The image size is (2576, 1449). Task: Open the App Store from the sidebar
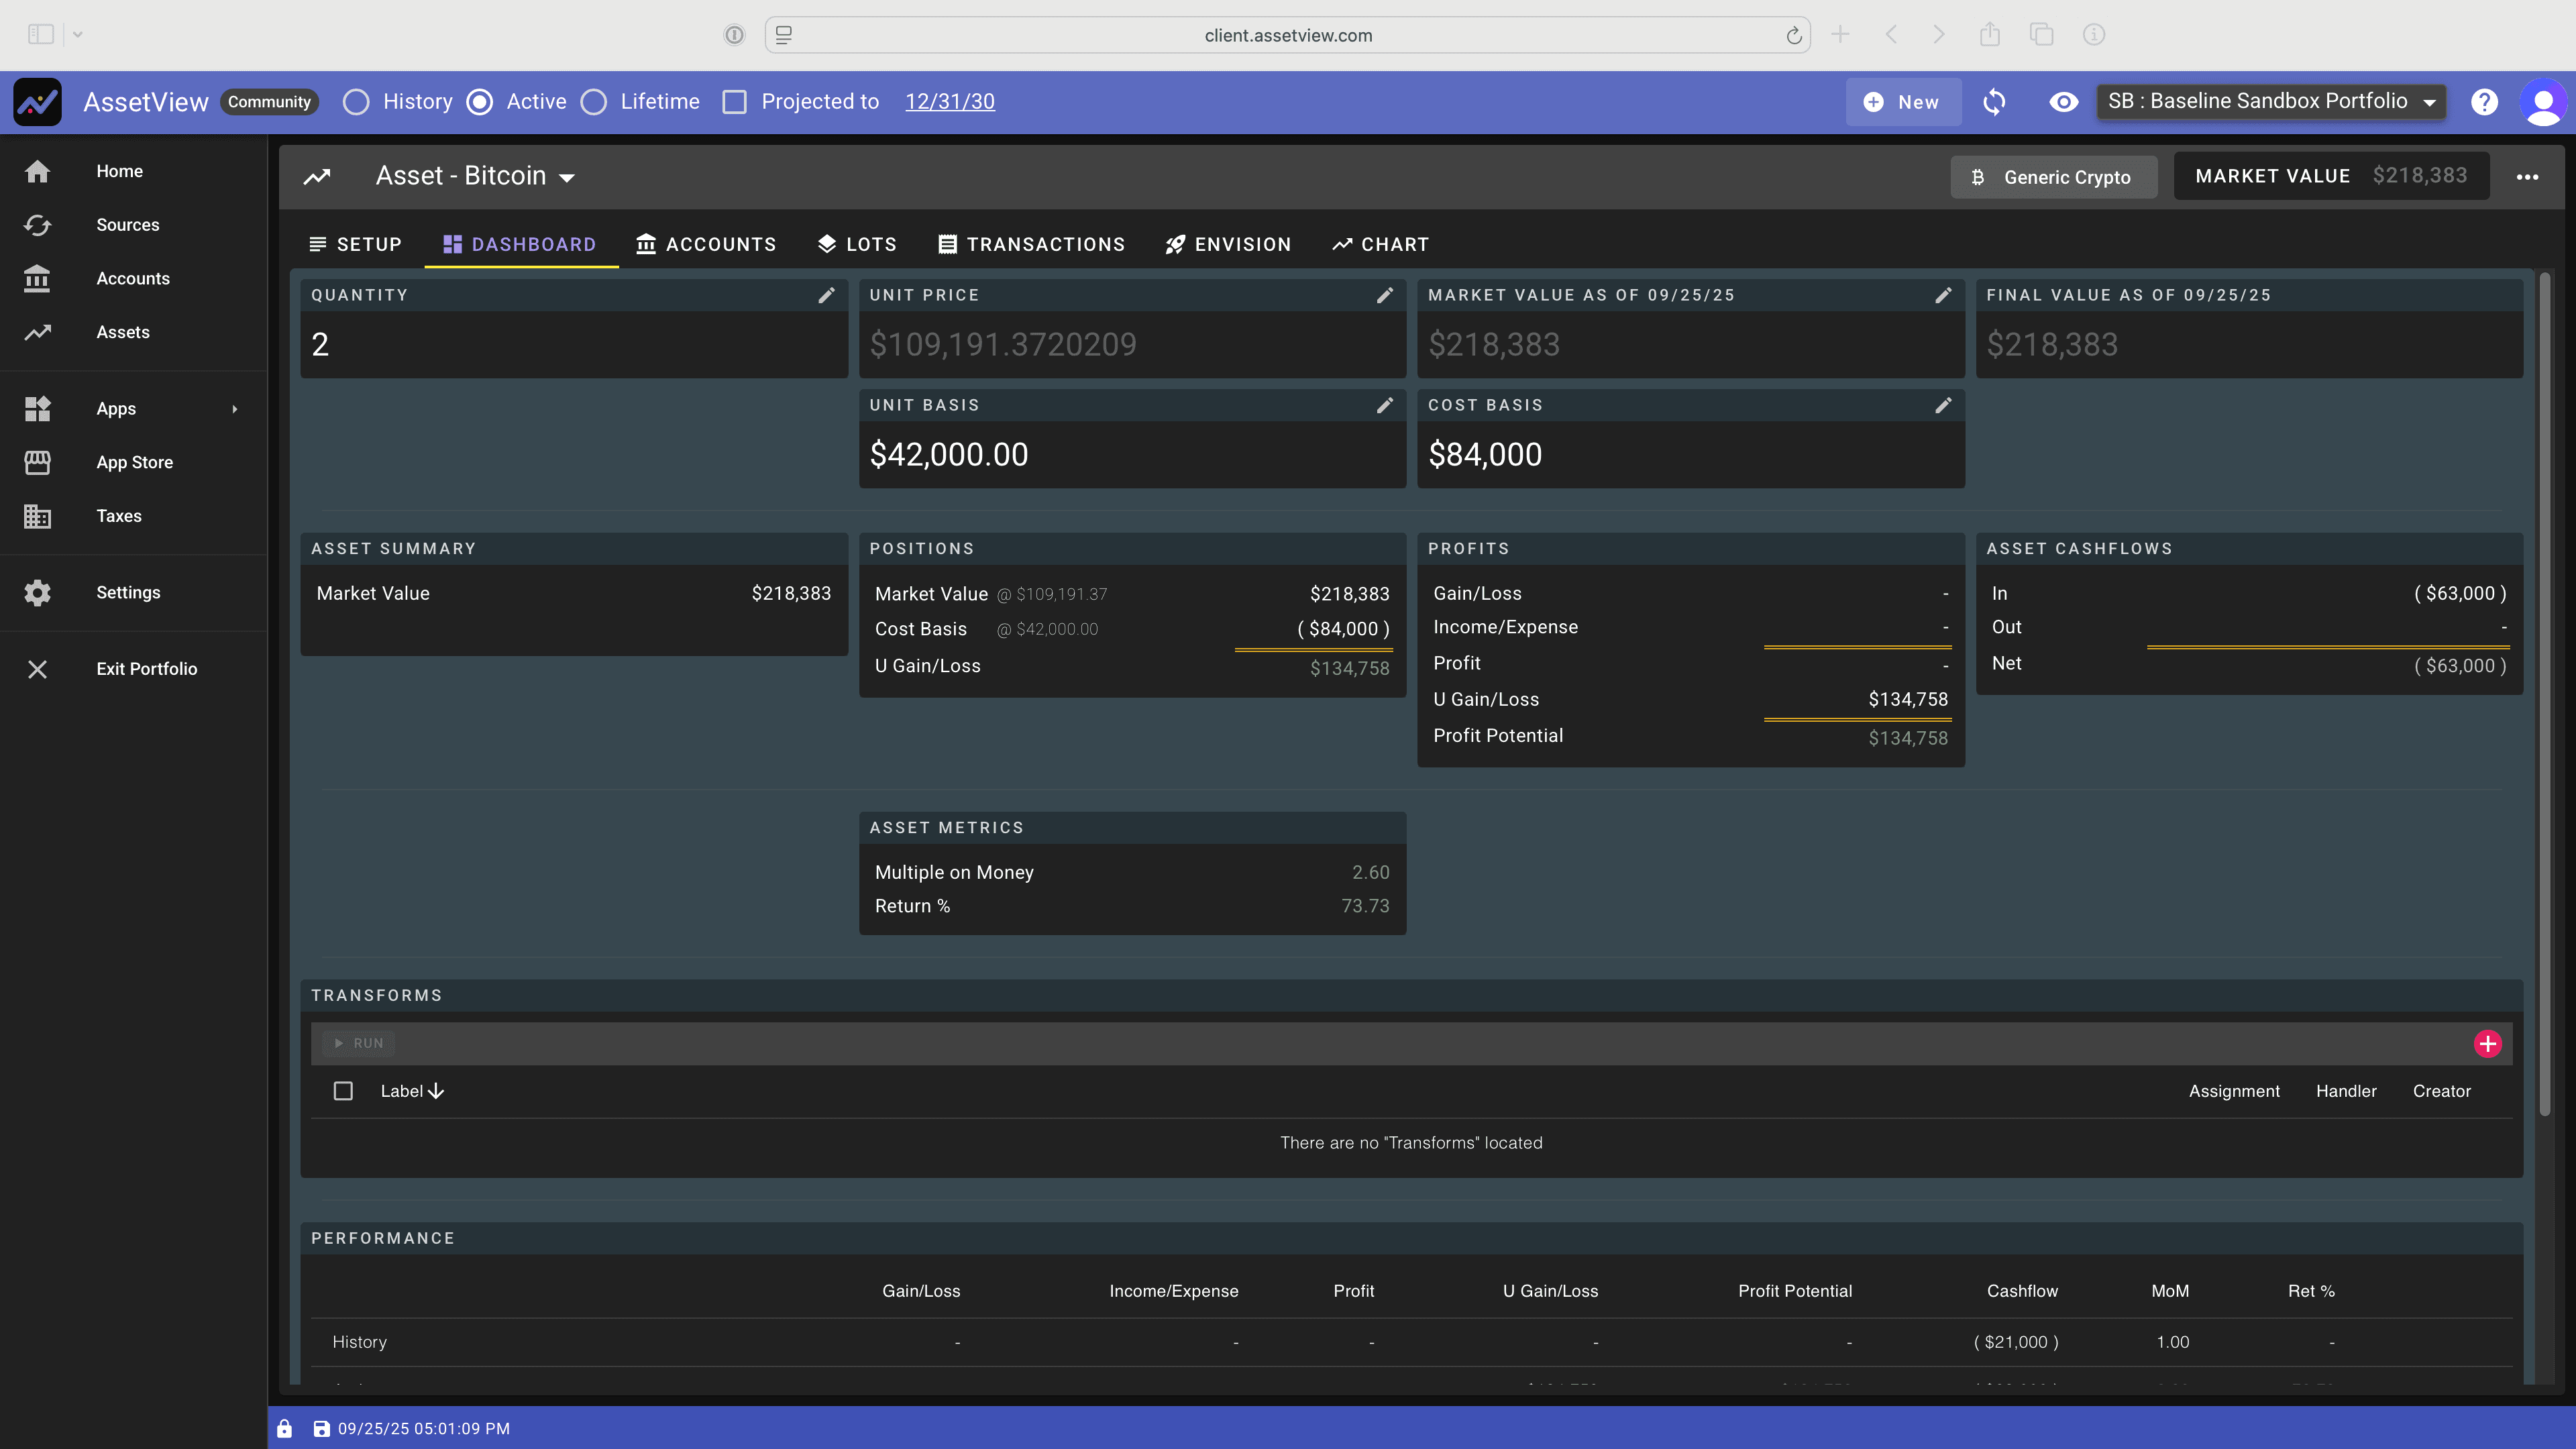(134, 462)
